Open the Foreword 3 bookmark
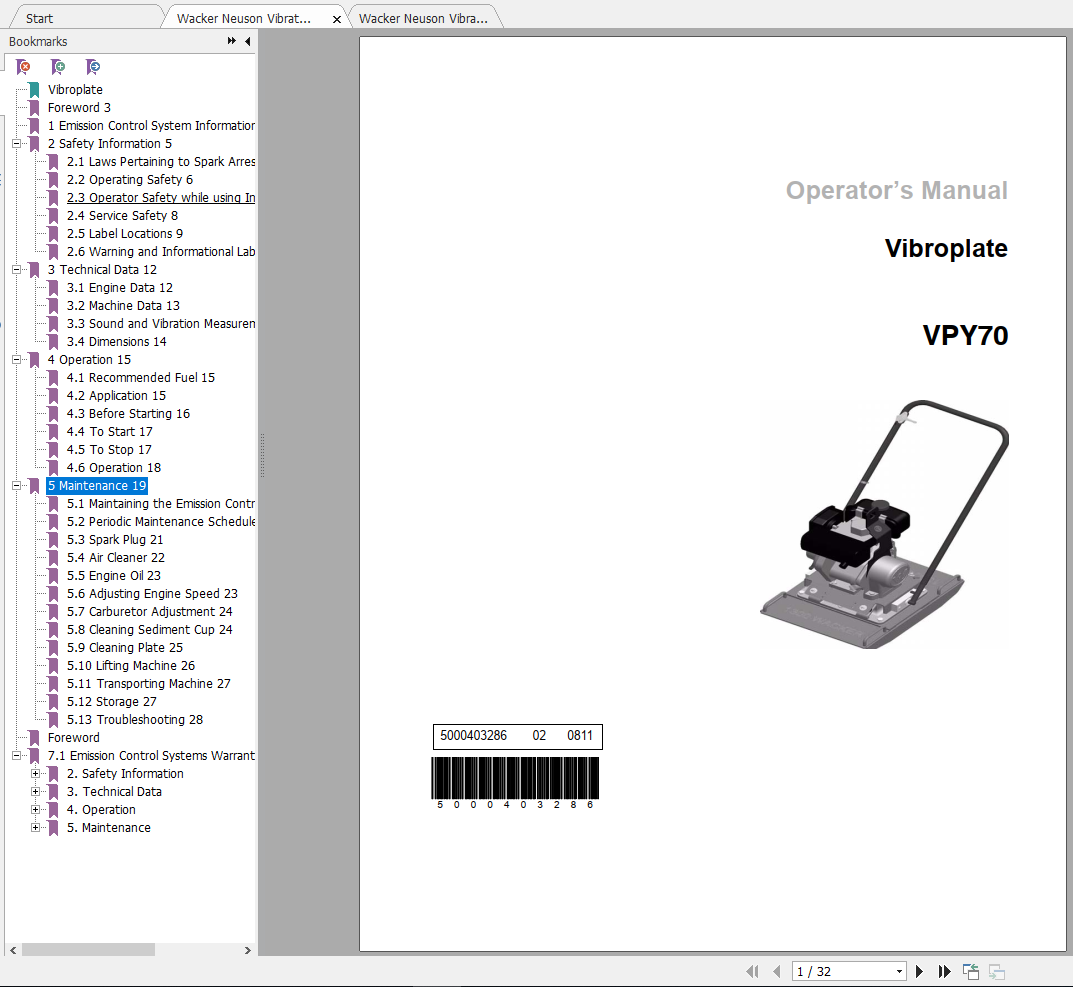This screenshot has height=987, width=1073. coord(79,107)
